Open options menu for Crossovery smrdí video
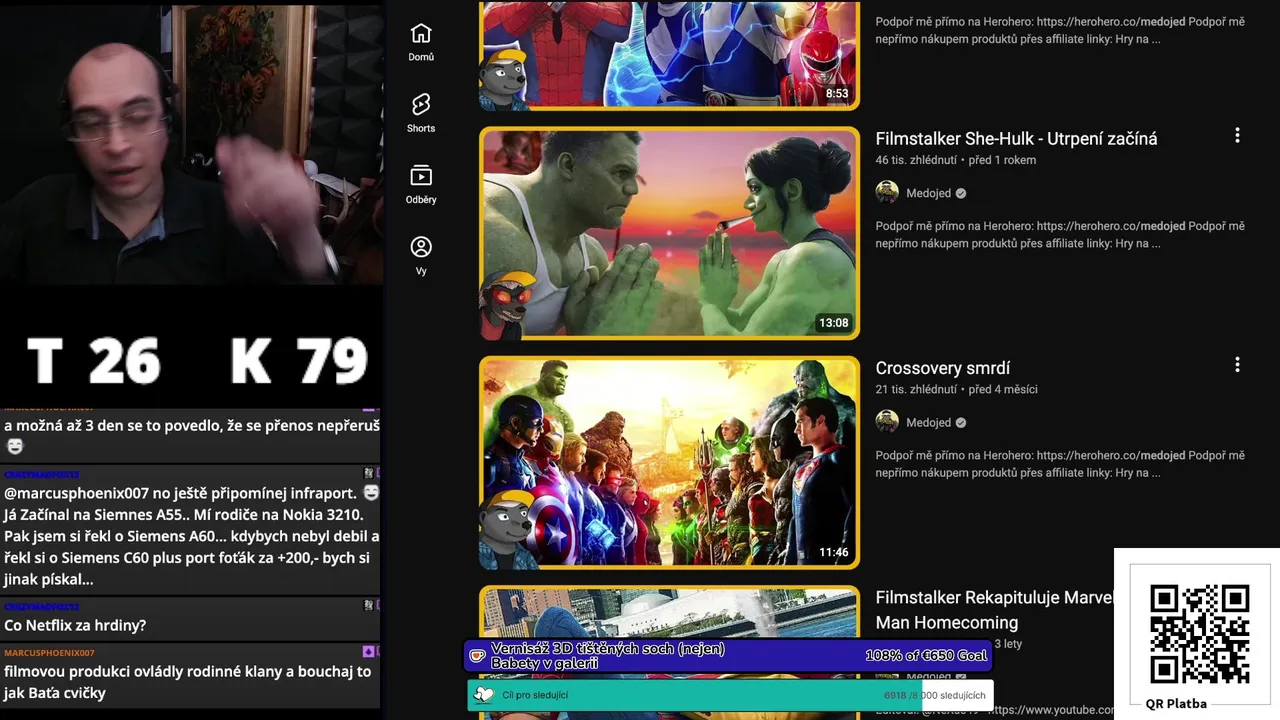1280x720 pixels. 1237,365
